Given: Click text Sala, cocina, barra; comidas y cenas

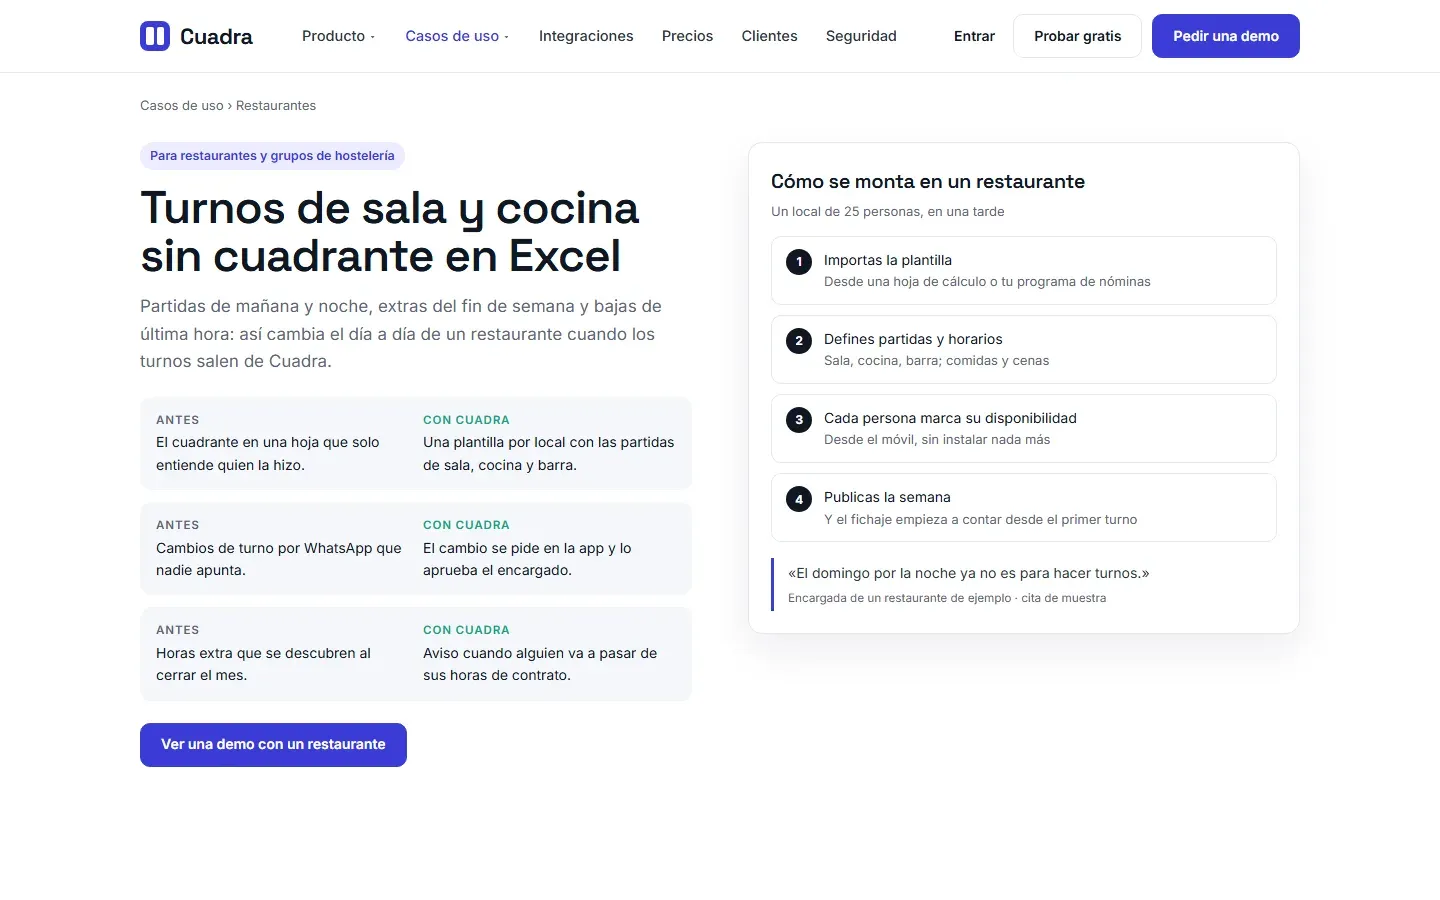Looking at the screenshot, I should 936,361.
